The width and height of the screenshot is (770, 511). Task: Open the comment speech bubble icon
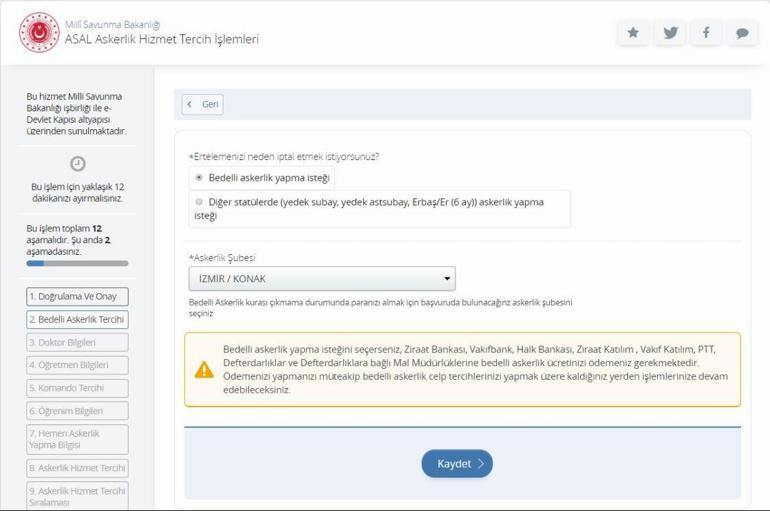741,32
